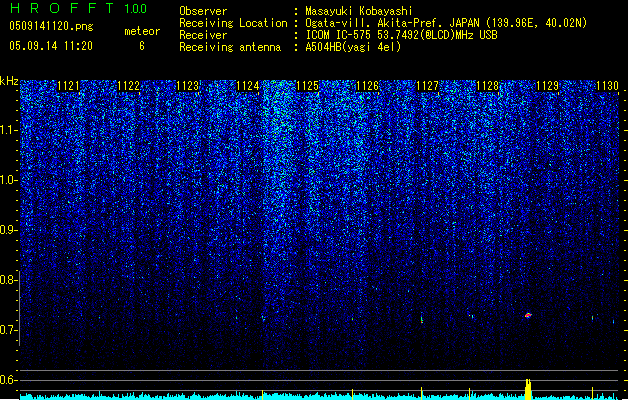The width and height of the screenshot is (629, 400).
Task: Click the 1123 time marker
Action: point(188,86)
